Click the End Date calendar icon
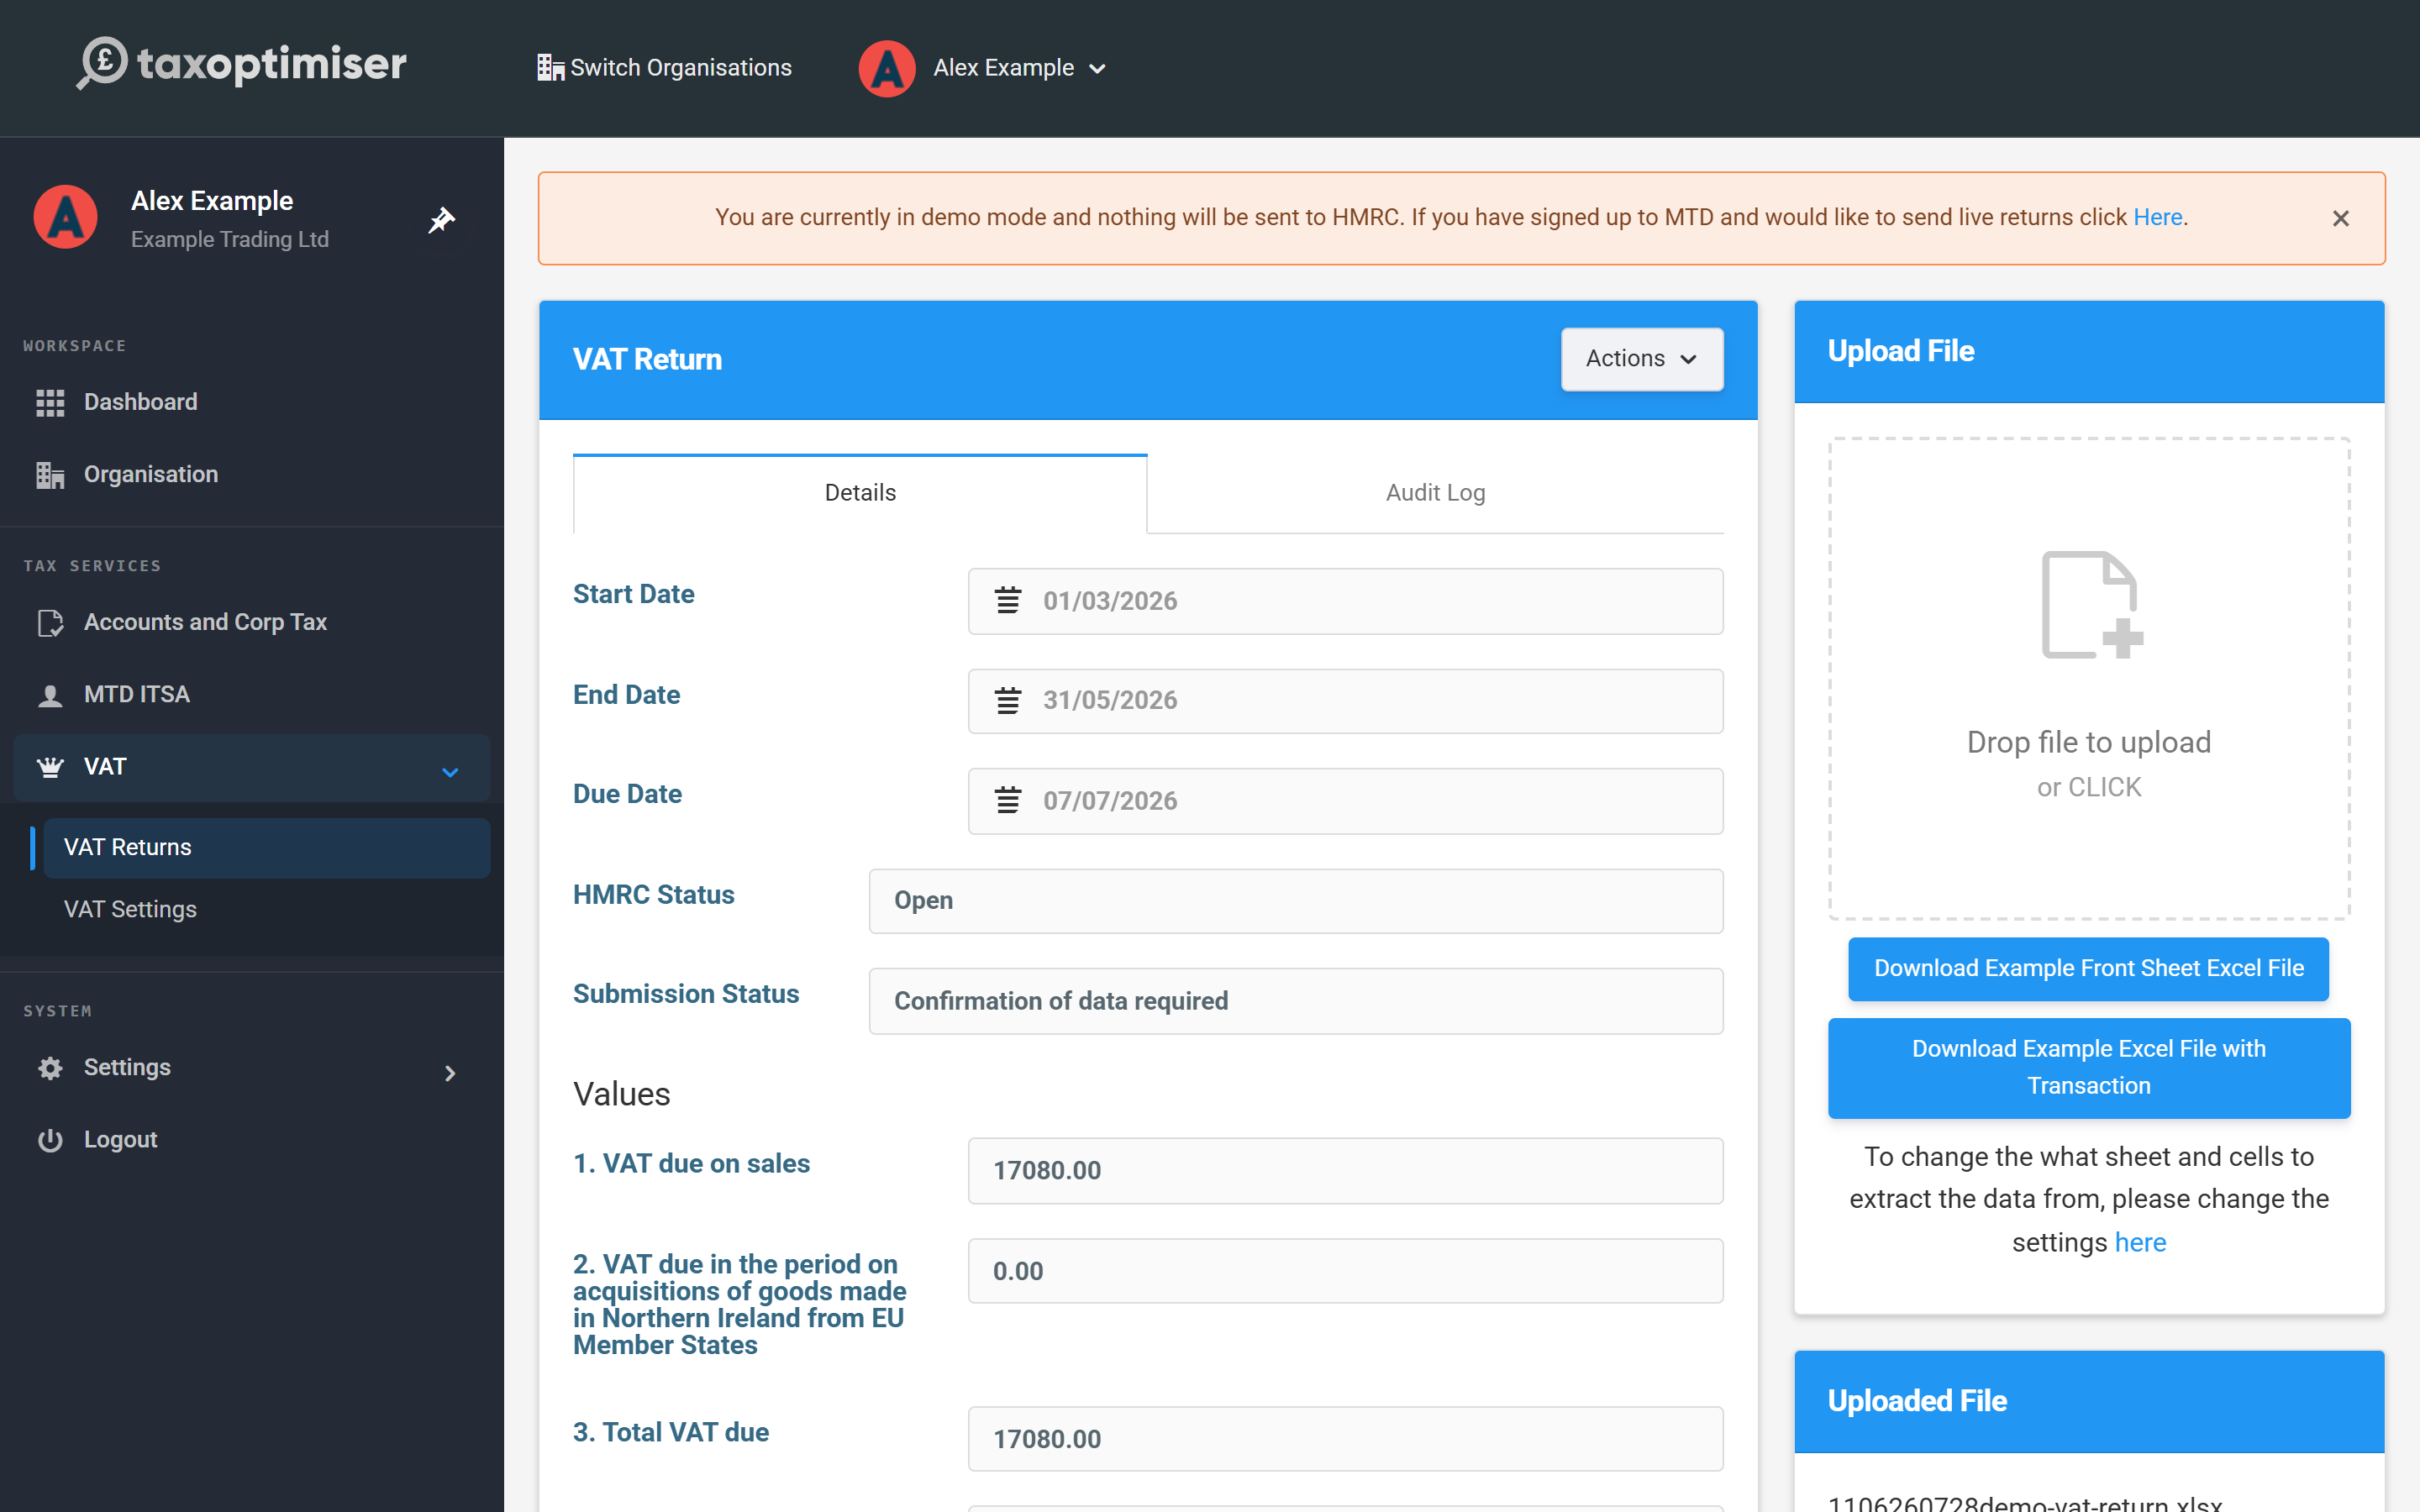The image size is (2420, 1512). point(1008,701)
